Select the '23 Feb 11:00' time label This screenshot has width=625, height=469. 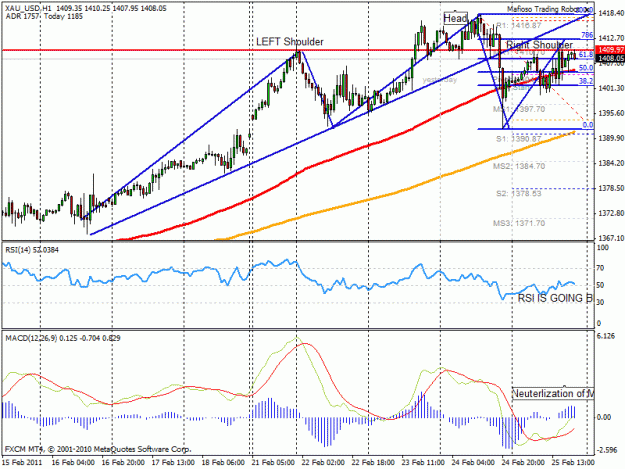423,463
